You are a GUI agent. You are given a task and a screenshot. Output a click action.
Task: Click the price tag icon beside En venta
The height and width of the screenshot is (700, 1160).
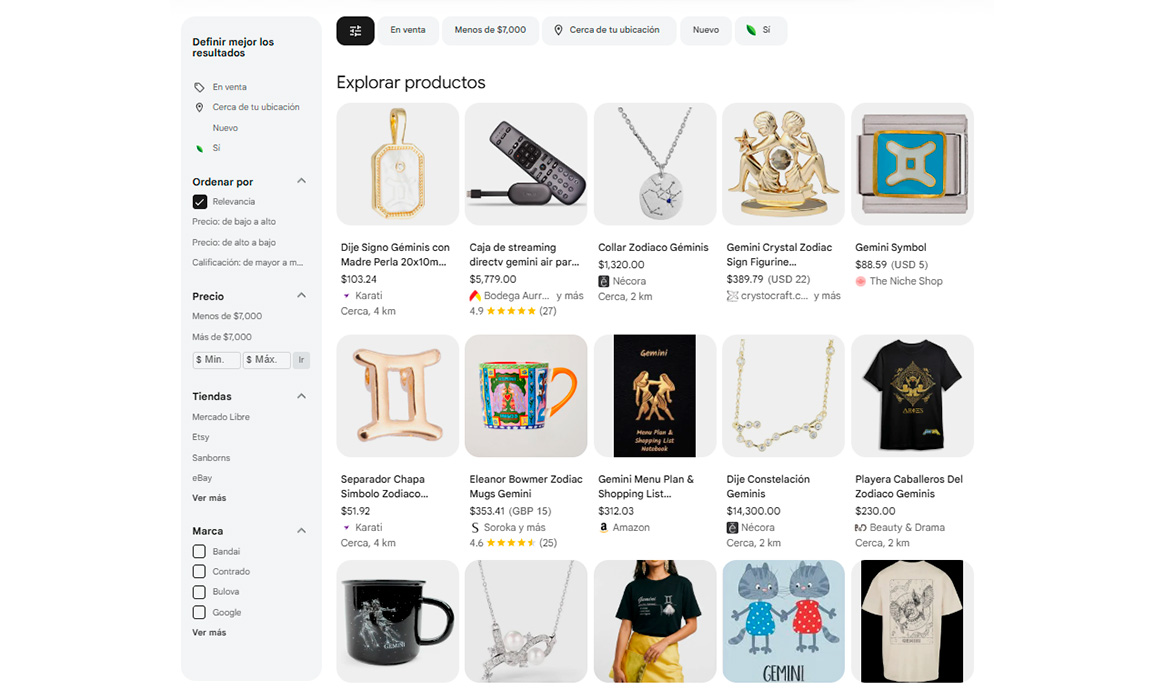200,88
